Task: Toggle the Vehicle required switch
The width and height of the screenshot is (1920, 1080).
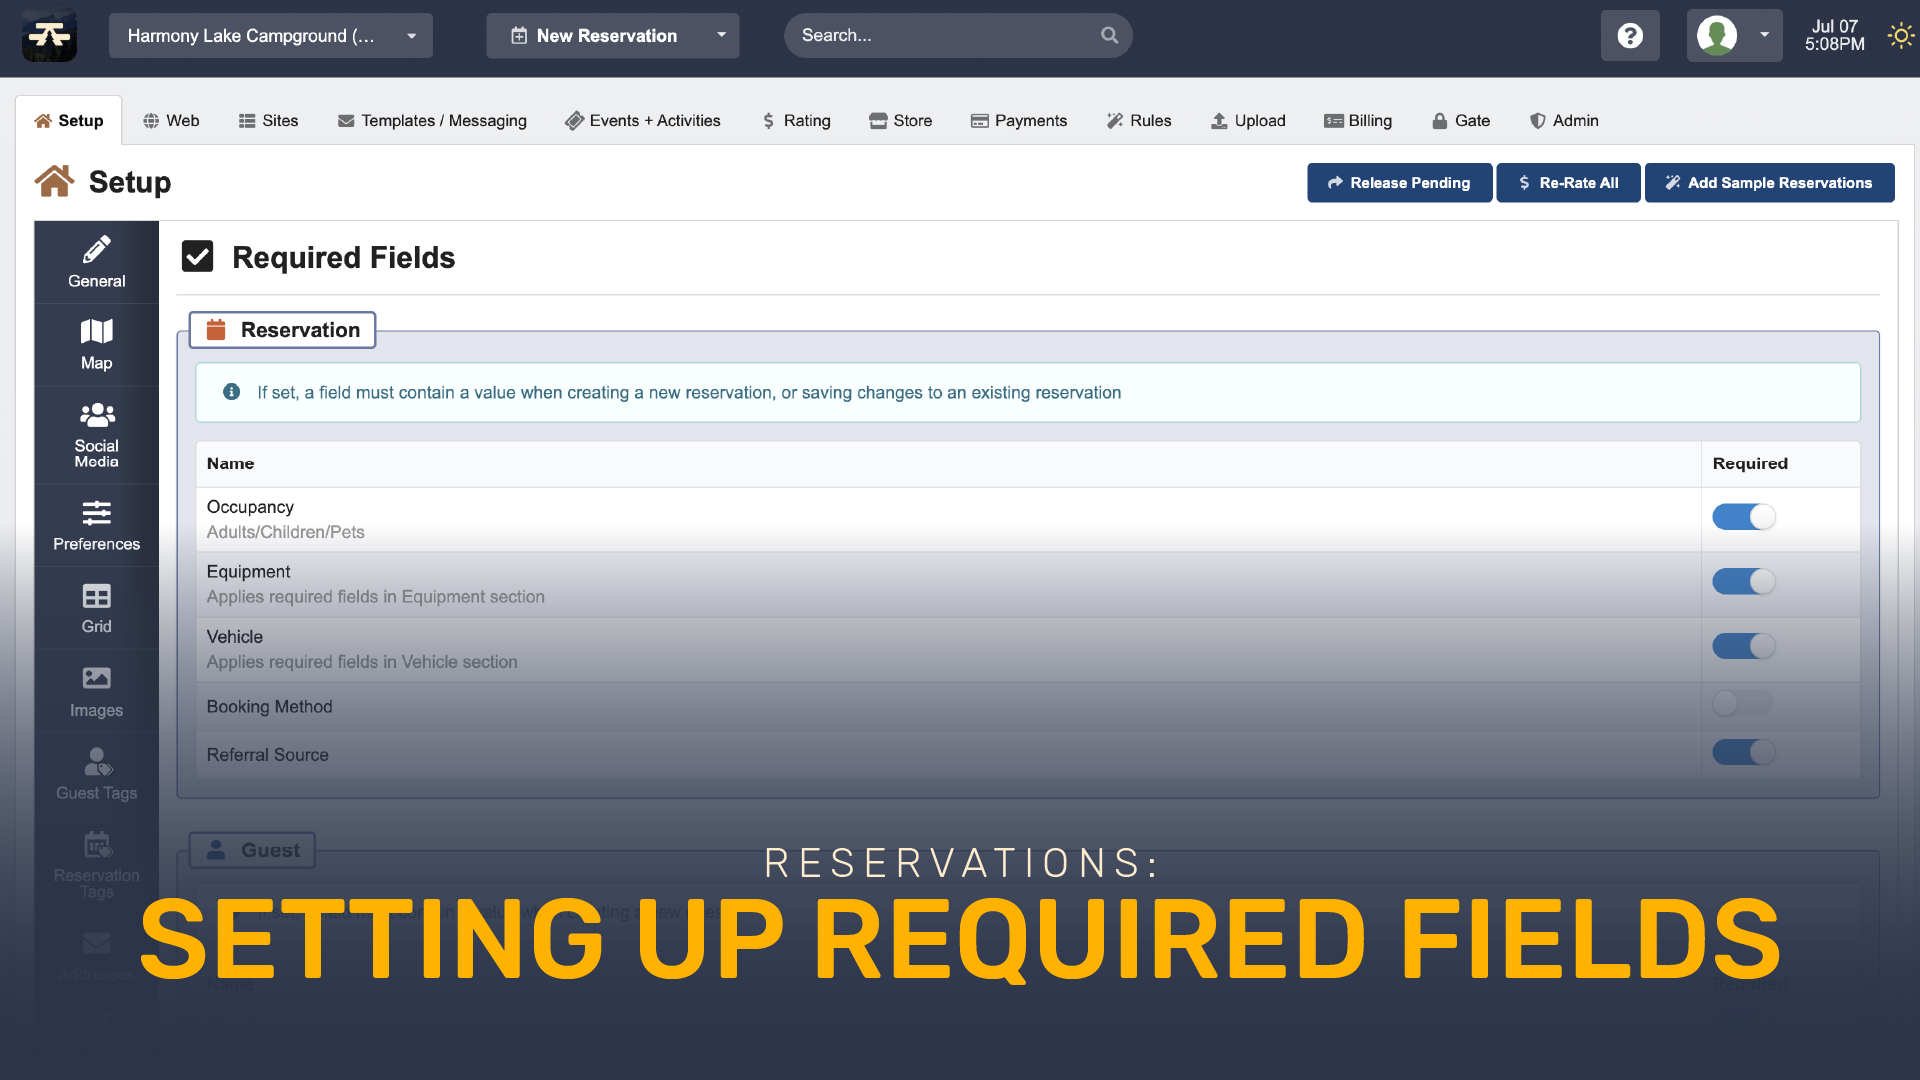Action: (x=1743, y=646)
